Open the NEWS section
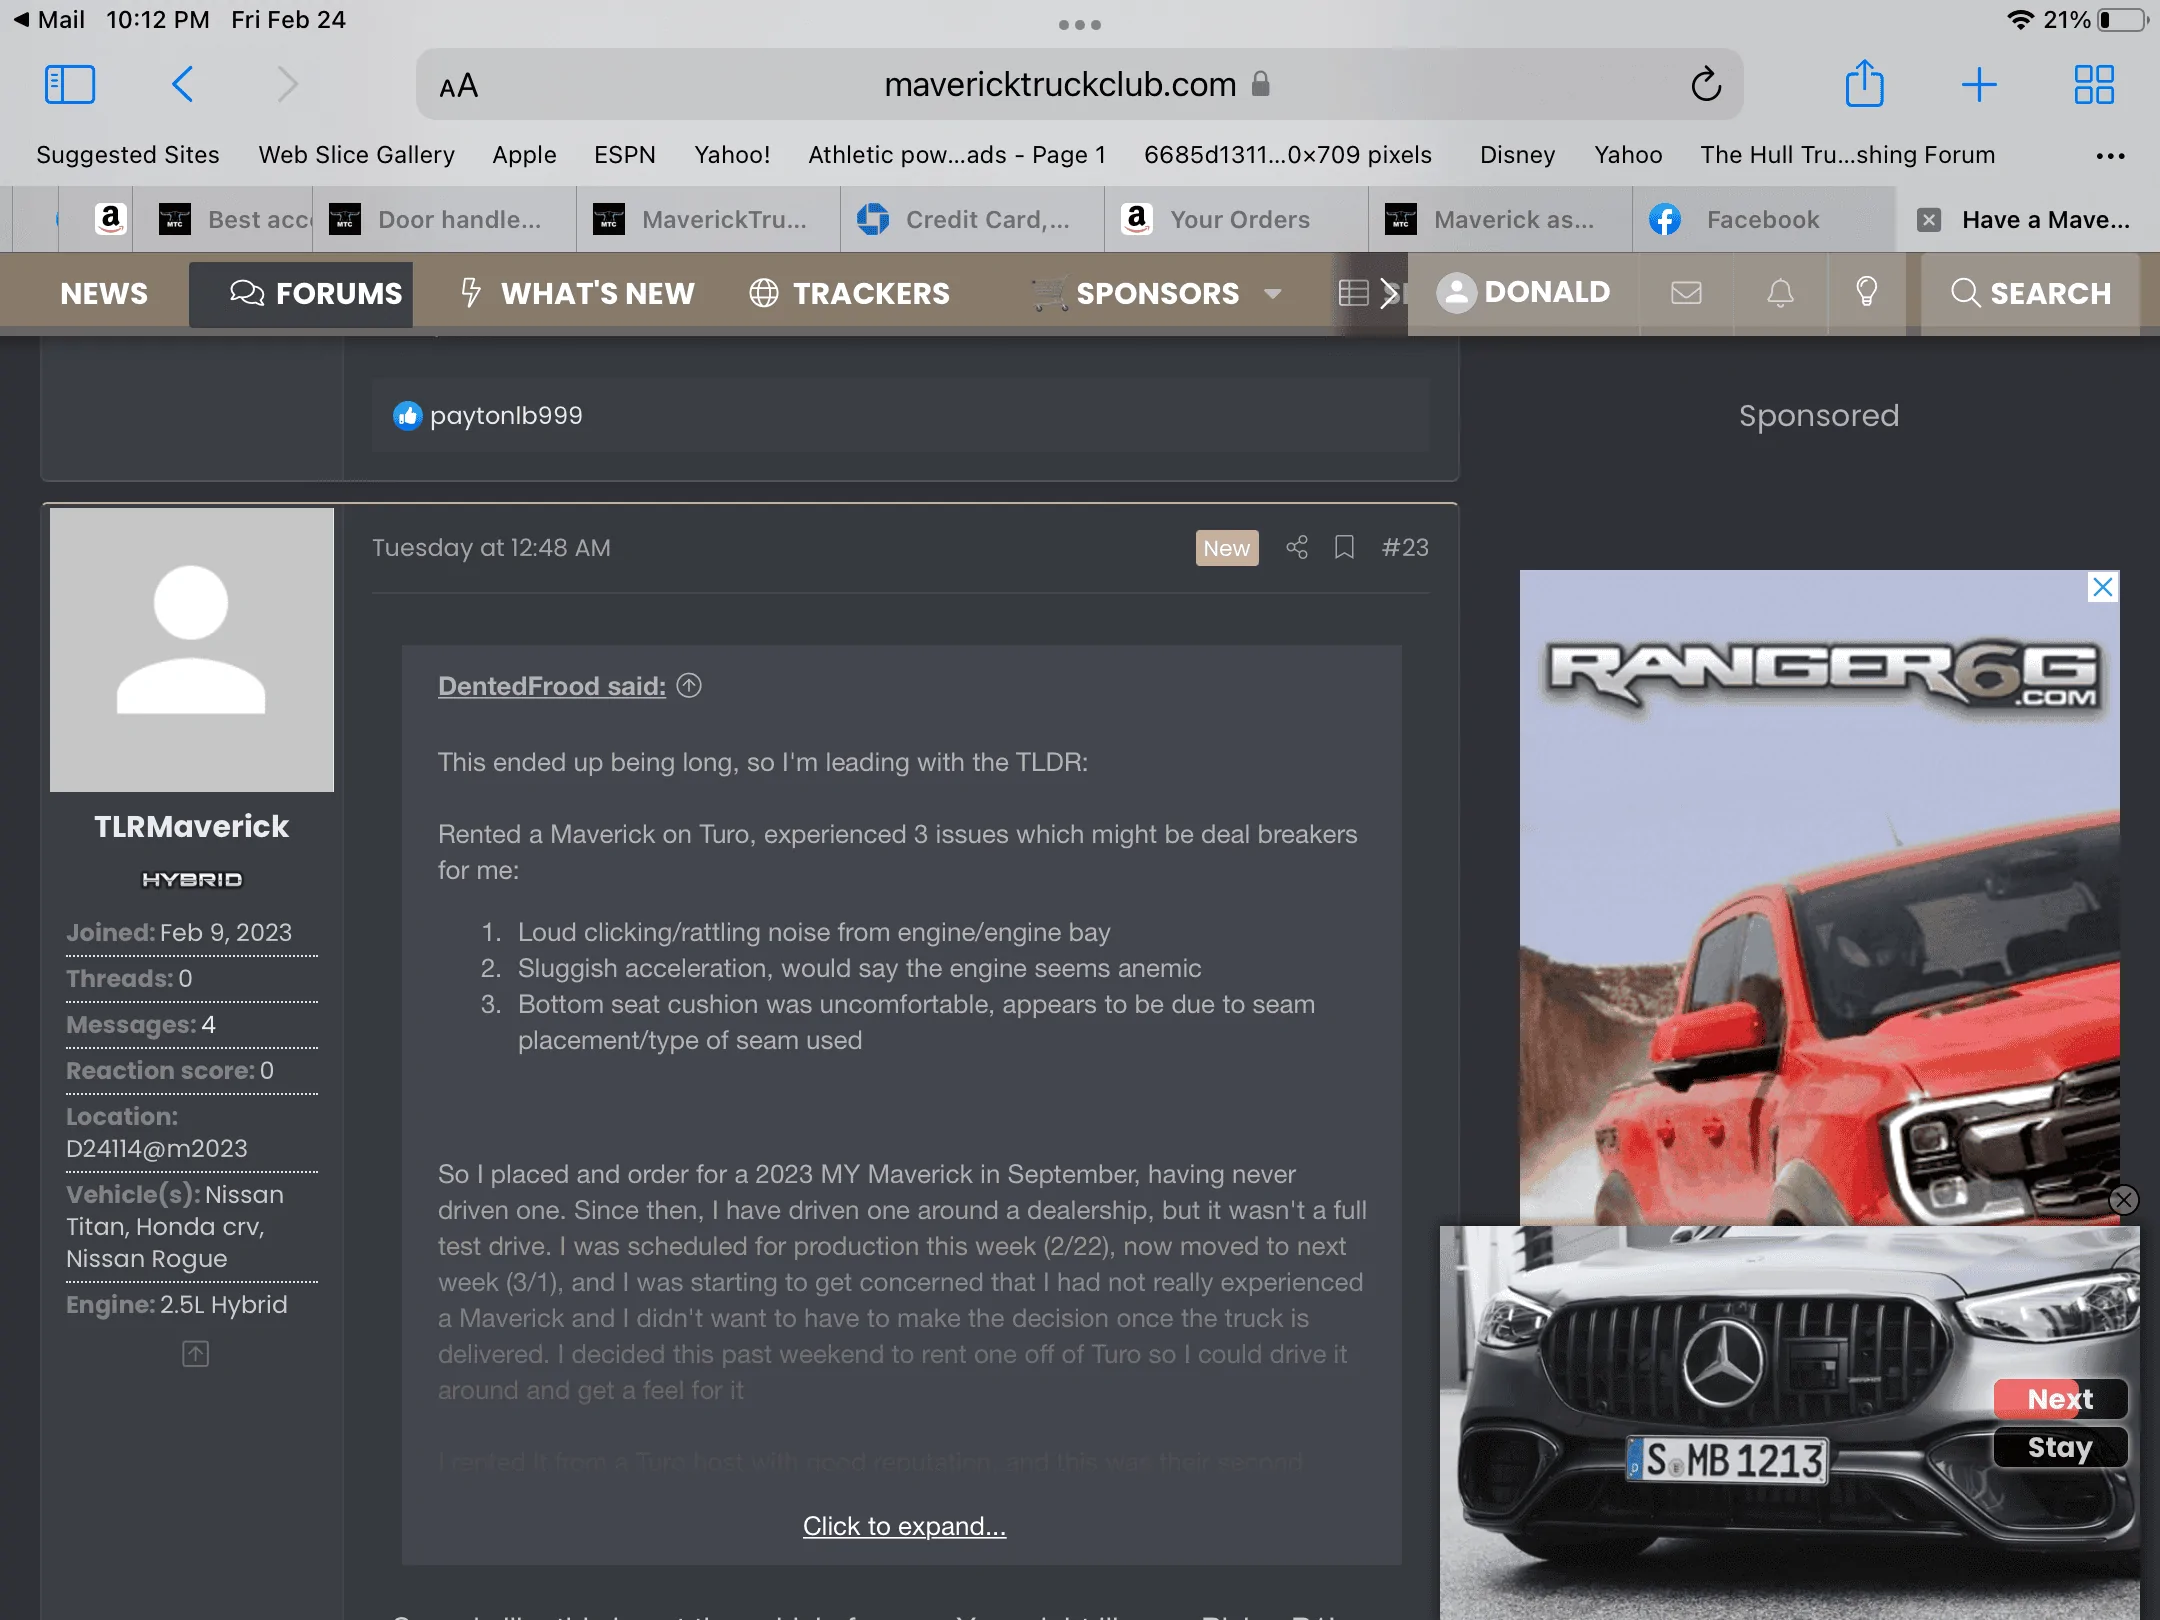This screenshot has width=2160, height=1620. click(104, 294)
